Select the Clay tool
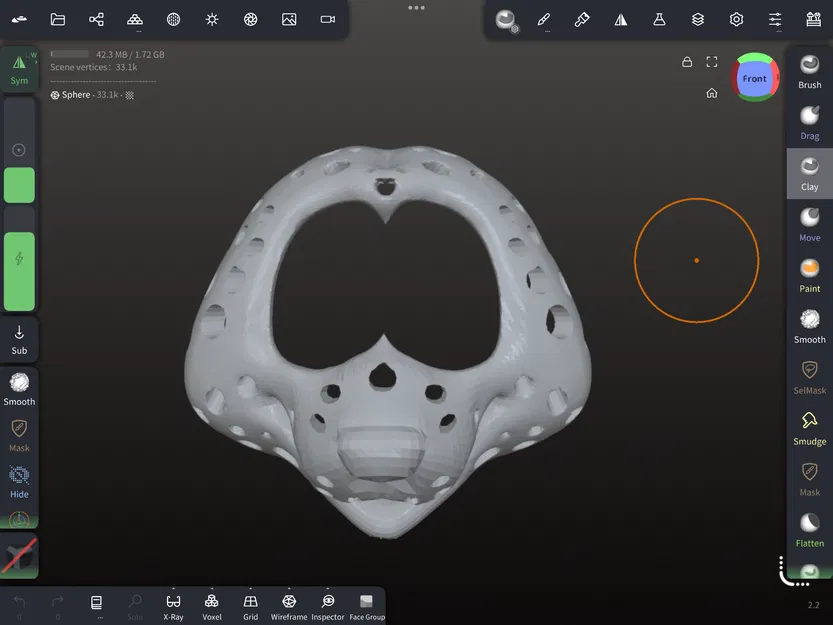 pyautogui.click(x=810, y=174)
